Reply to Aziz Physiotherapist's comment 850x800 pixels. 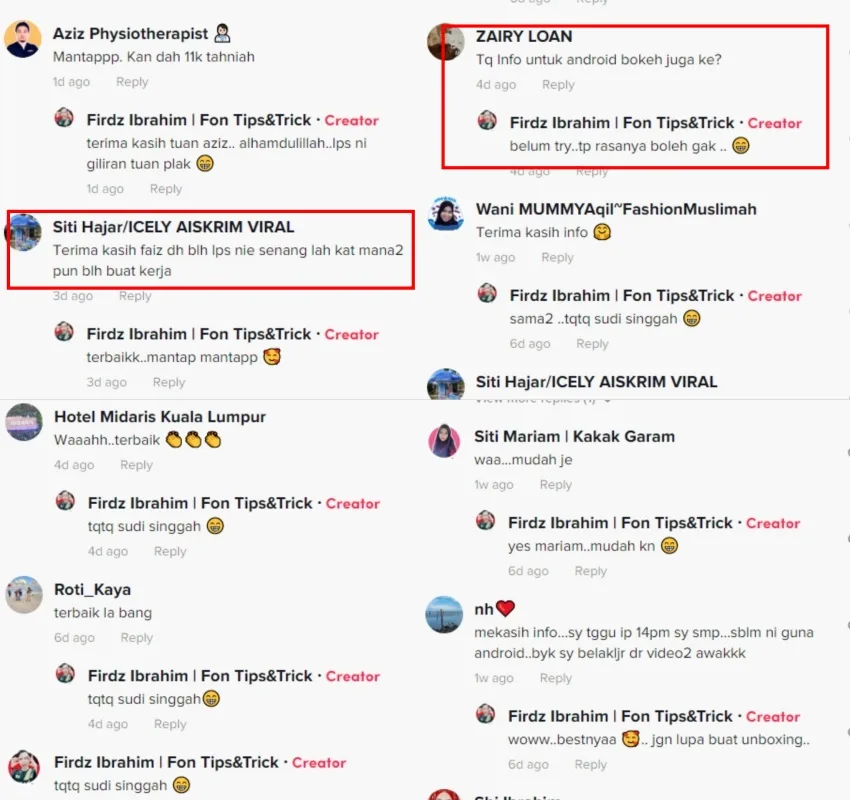point(132,82)
